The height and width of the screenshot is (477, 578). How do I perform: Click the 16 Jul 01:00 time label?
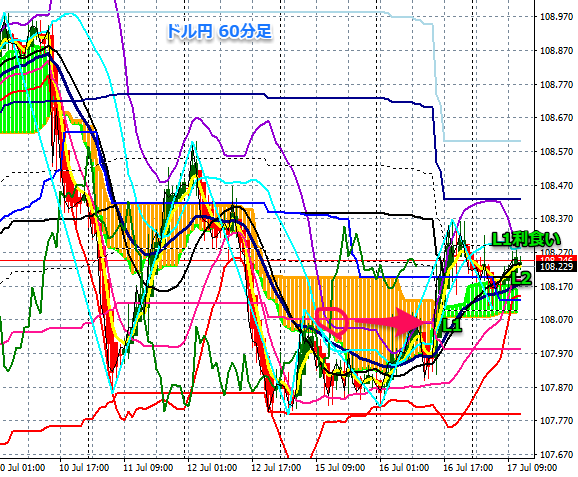pyautogui.click(x=404, y=468)
